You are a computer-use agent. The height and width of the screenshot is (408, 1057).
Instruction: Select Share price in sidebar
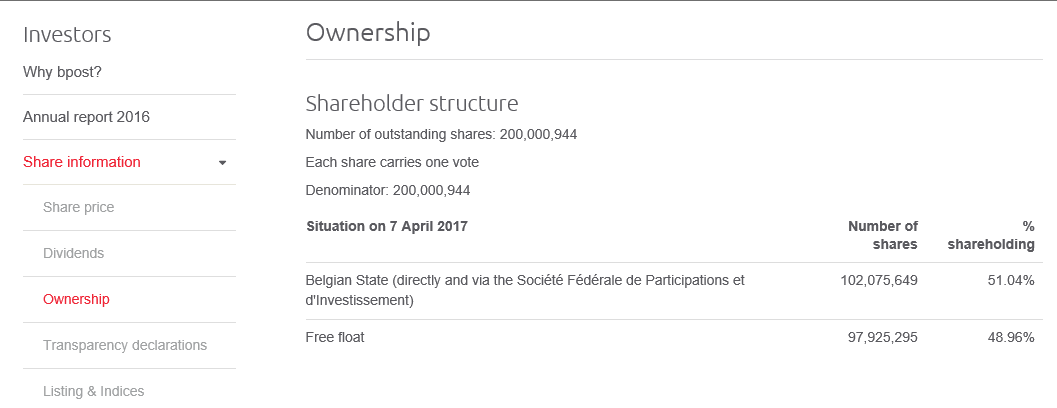(78, 207)
